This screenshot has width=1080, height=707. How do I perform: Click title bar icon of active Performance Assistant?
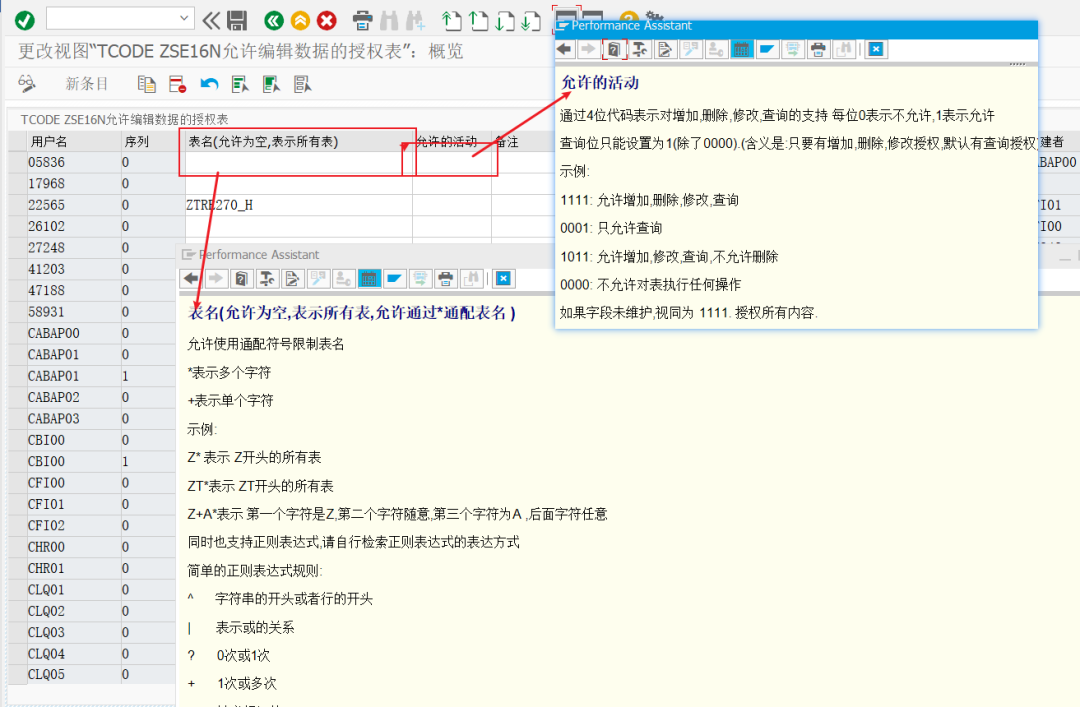click(563, 26)
